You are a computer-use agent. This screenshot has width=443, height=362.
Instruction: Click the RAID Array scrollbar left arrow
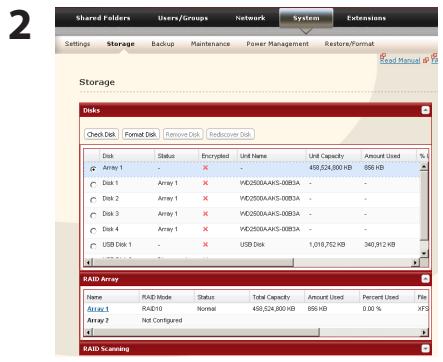click(88, 332)
